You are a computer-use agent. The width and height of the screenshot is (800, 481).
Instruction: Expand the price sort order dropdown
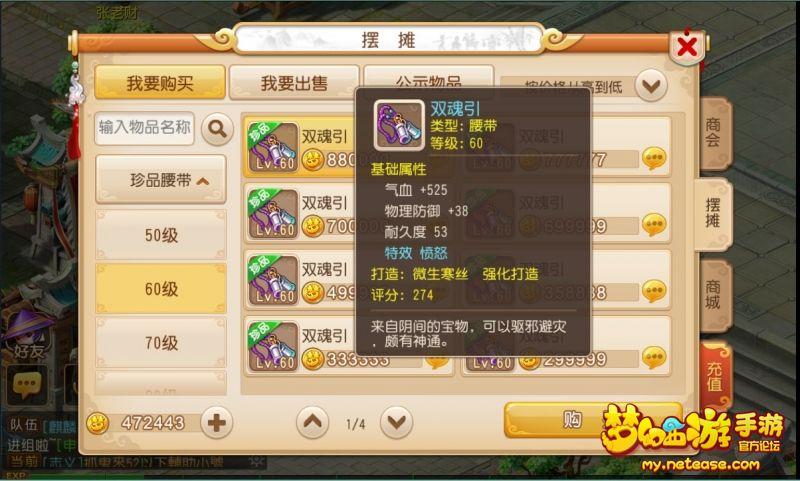(651, 85)
